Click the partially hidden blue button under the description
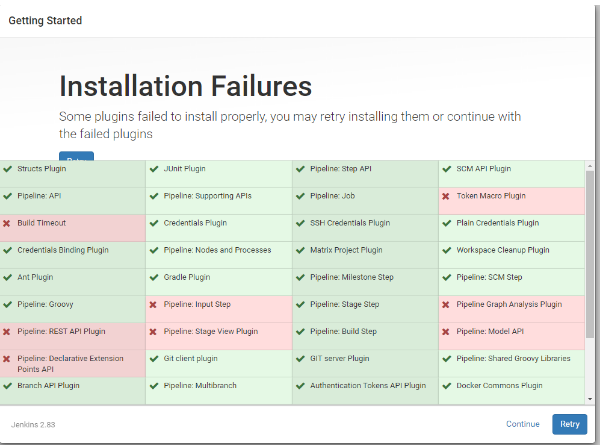600x445 pixels. click(76, 157)
